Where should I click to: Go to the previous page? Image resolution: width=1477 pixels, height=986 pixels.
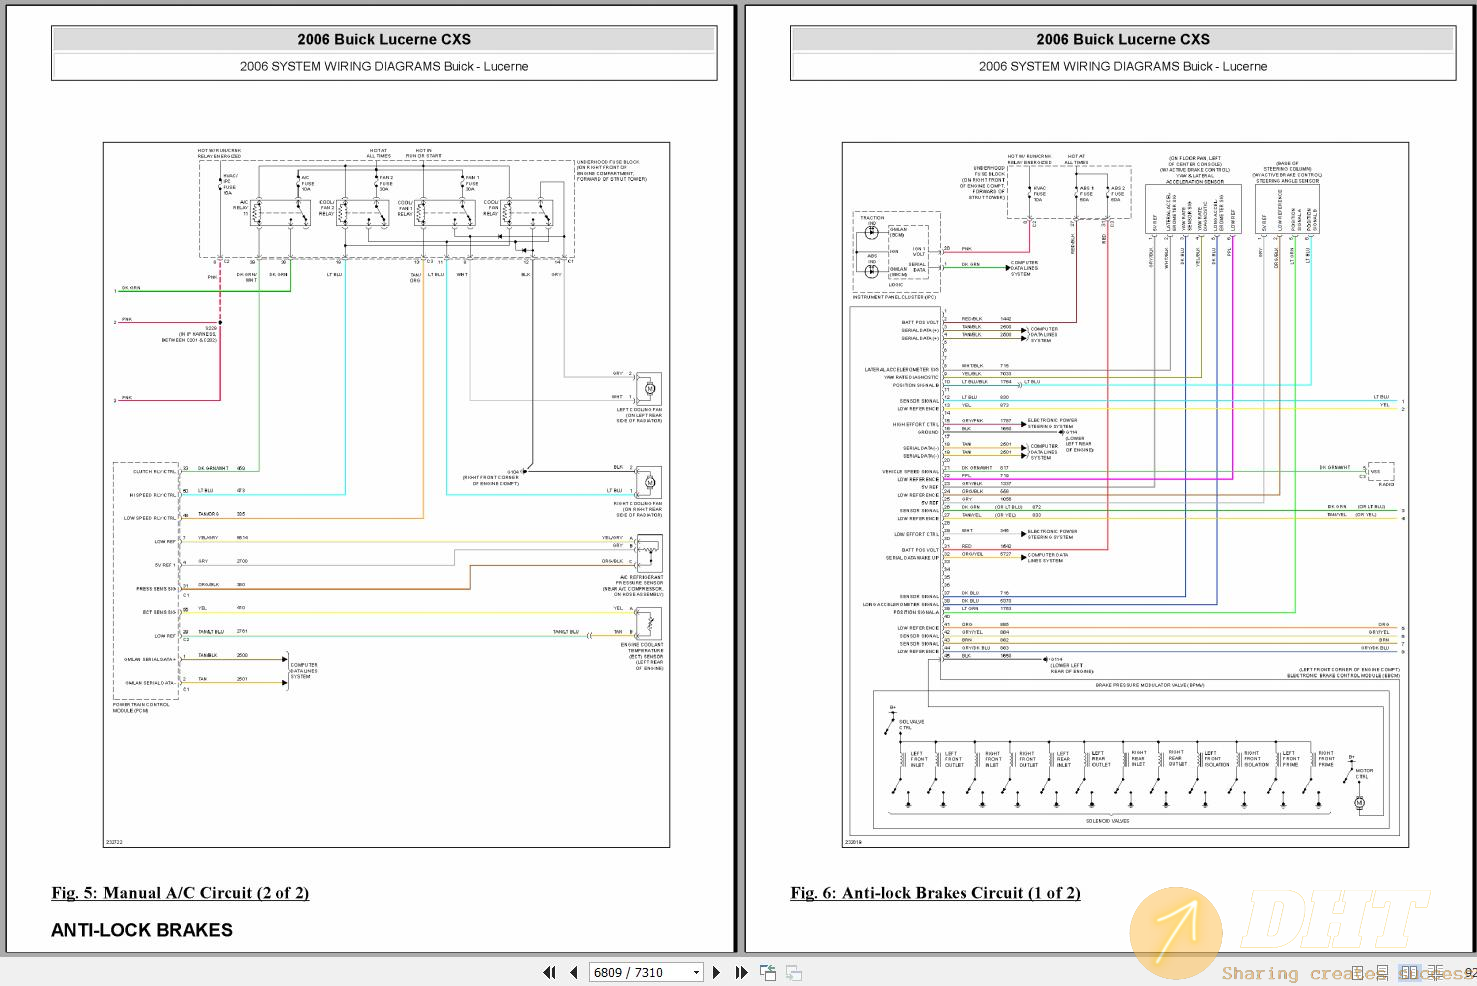click(x=574, y=972)
